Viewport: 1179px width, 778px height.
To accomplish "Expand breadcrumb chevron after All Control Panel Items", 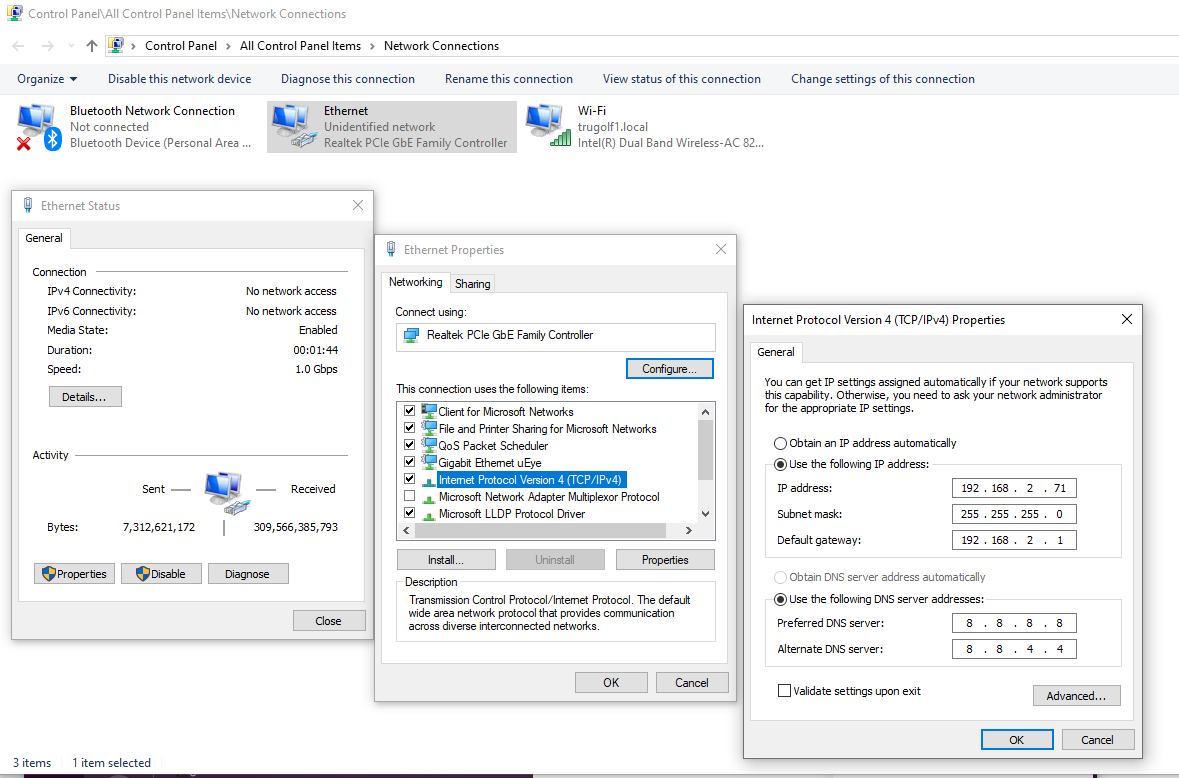I will coord(371,46).
